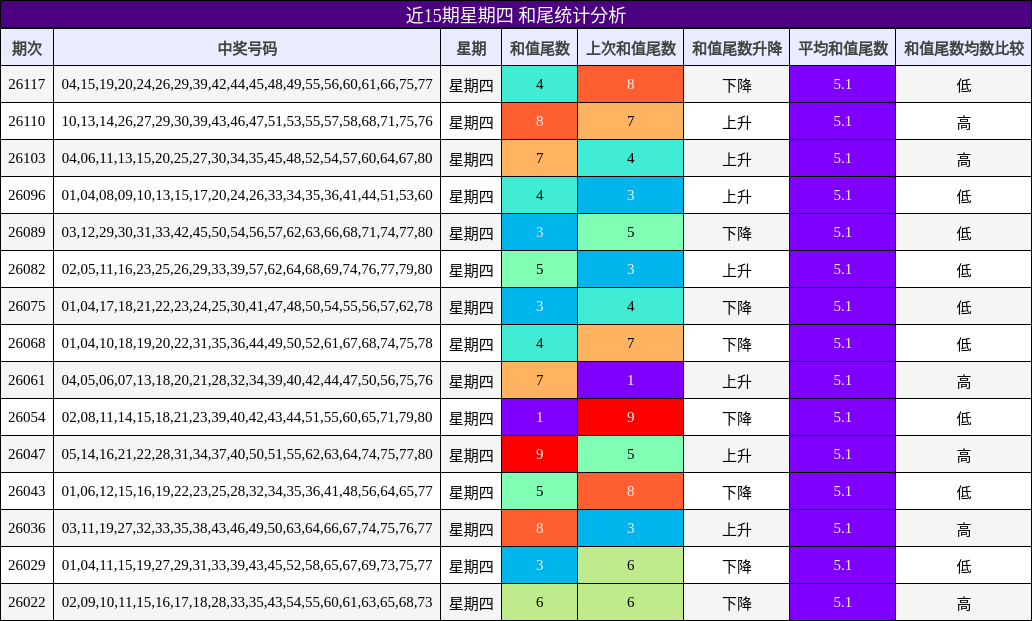Click the orange-red 和值尾数 cell 8 in row 26036
Viewport: 1032px width, 621px height.
click(x=540, y=528)
